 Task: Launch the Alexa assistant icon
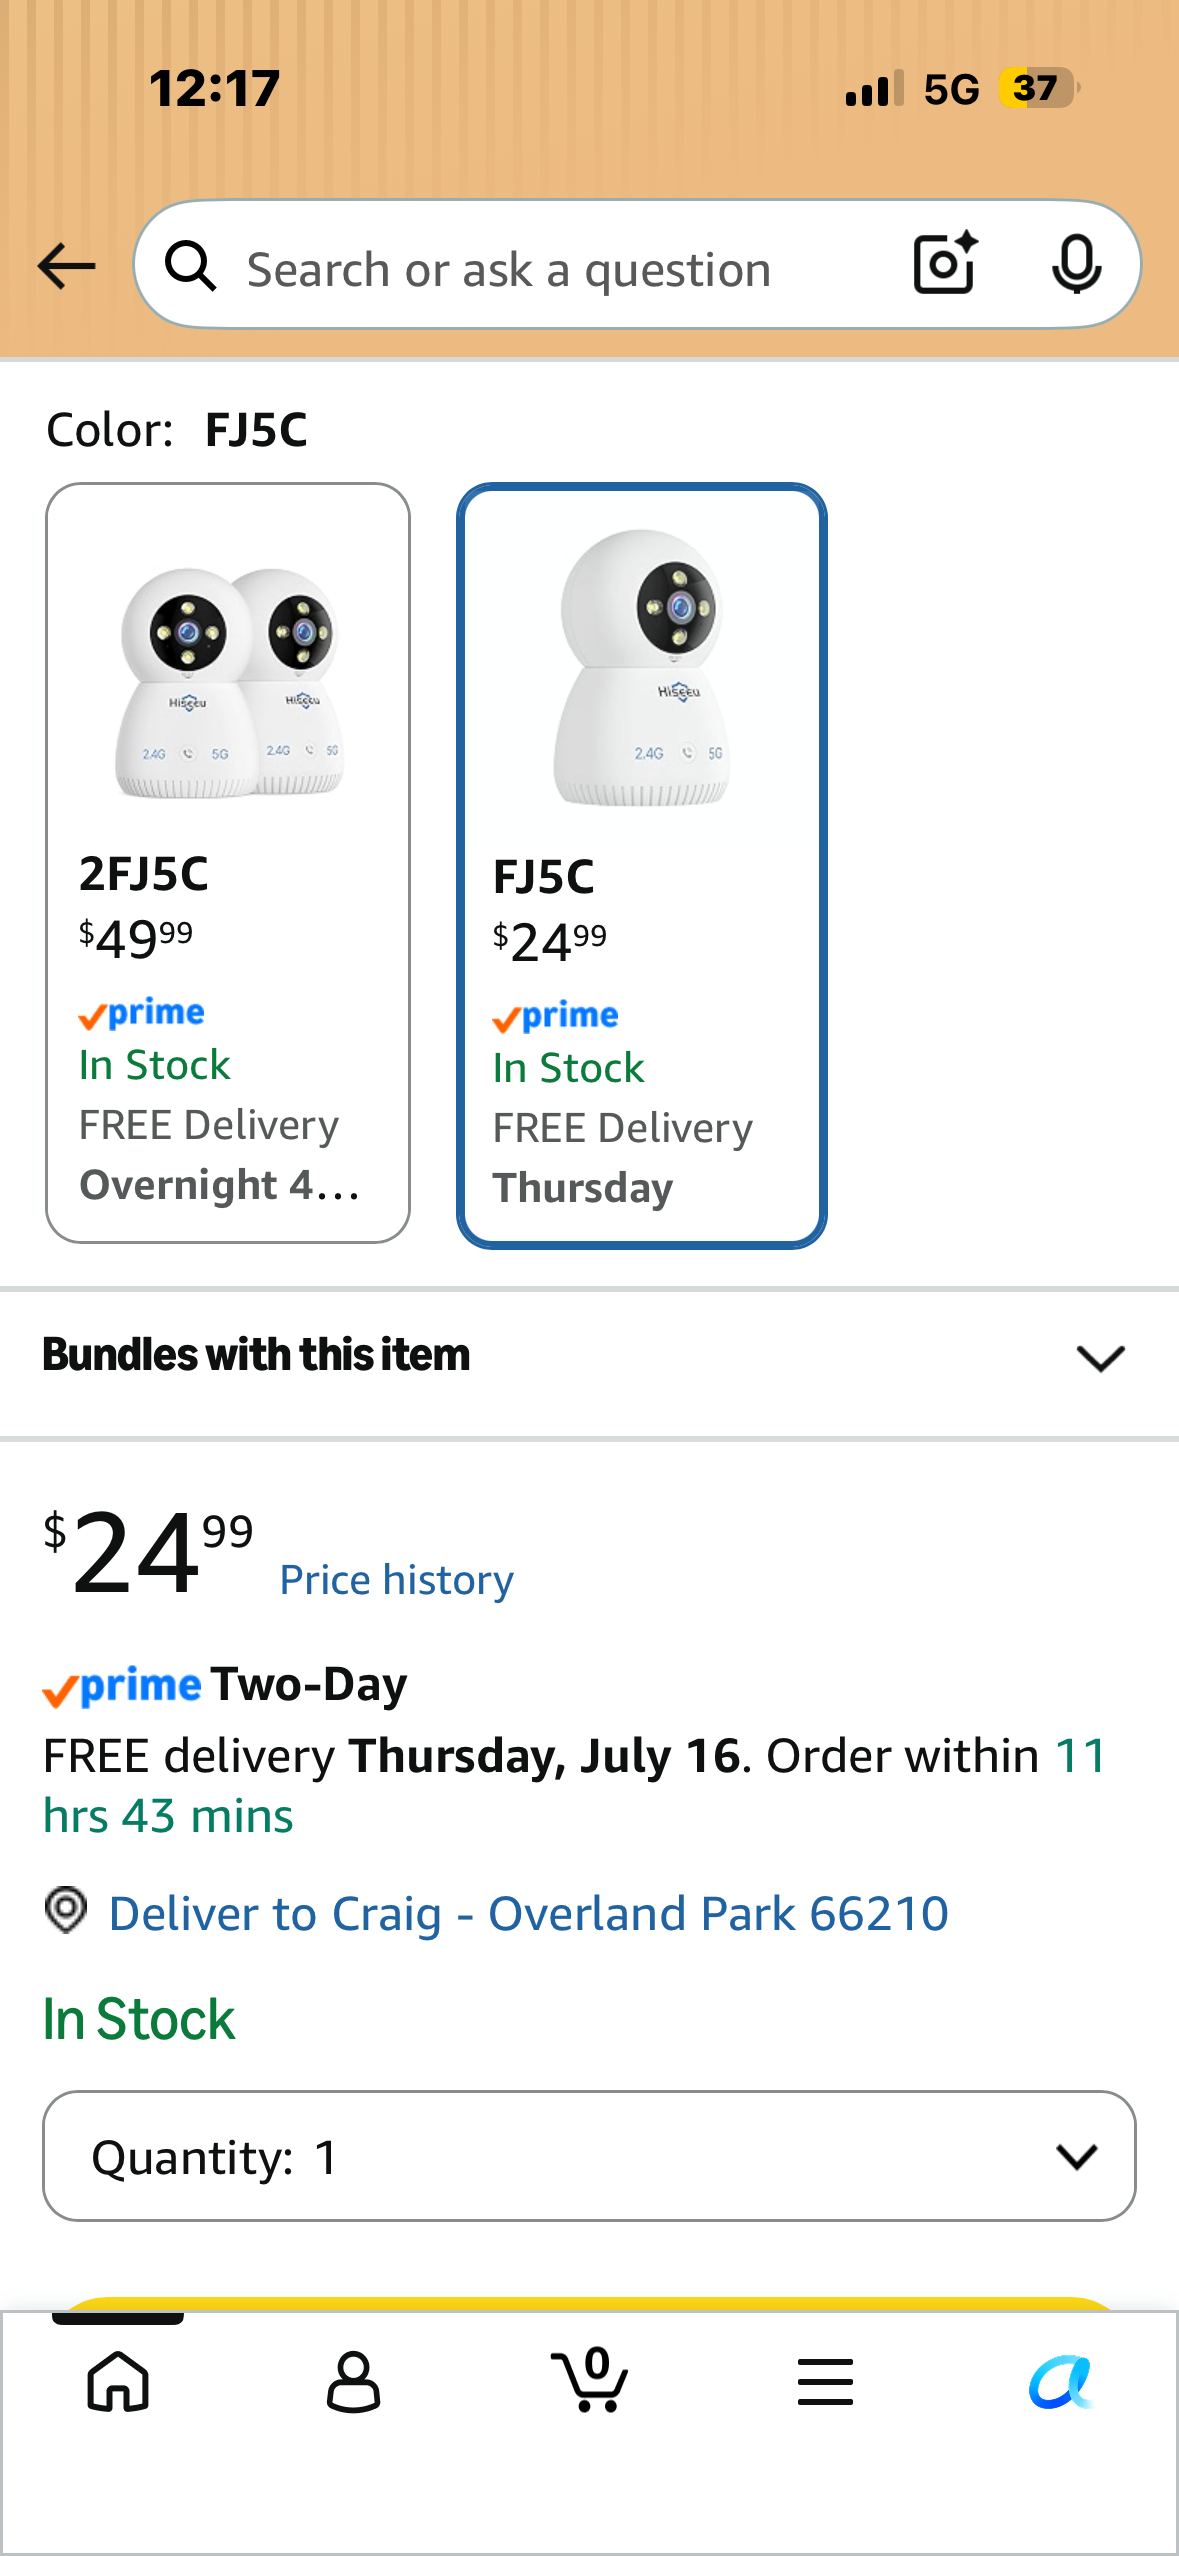(1061, 2381)
